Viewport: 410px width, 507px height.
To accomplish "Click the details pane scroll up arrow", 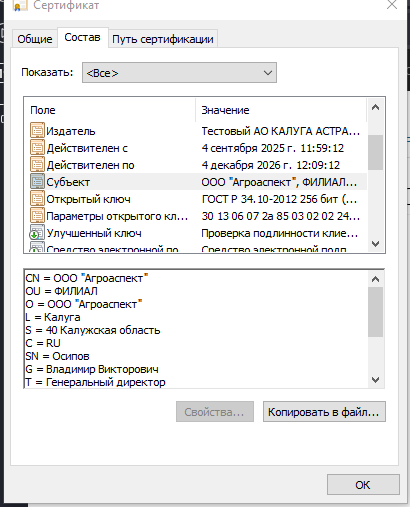I will click(375, 279).
